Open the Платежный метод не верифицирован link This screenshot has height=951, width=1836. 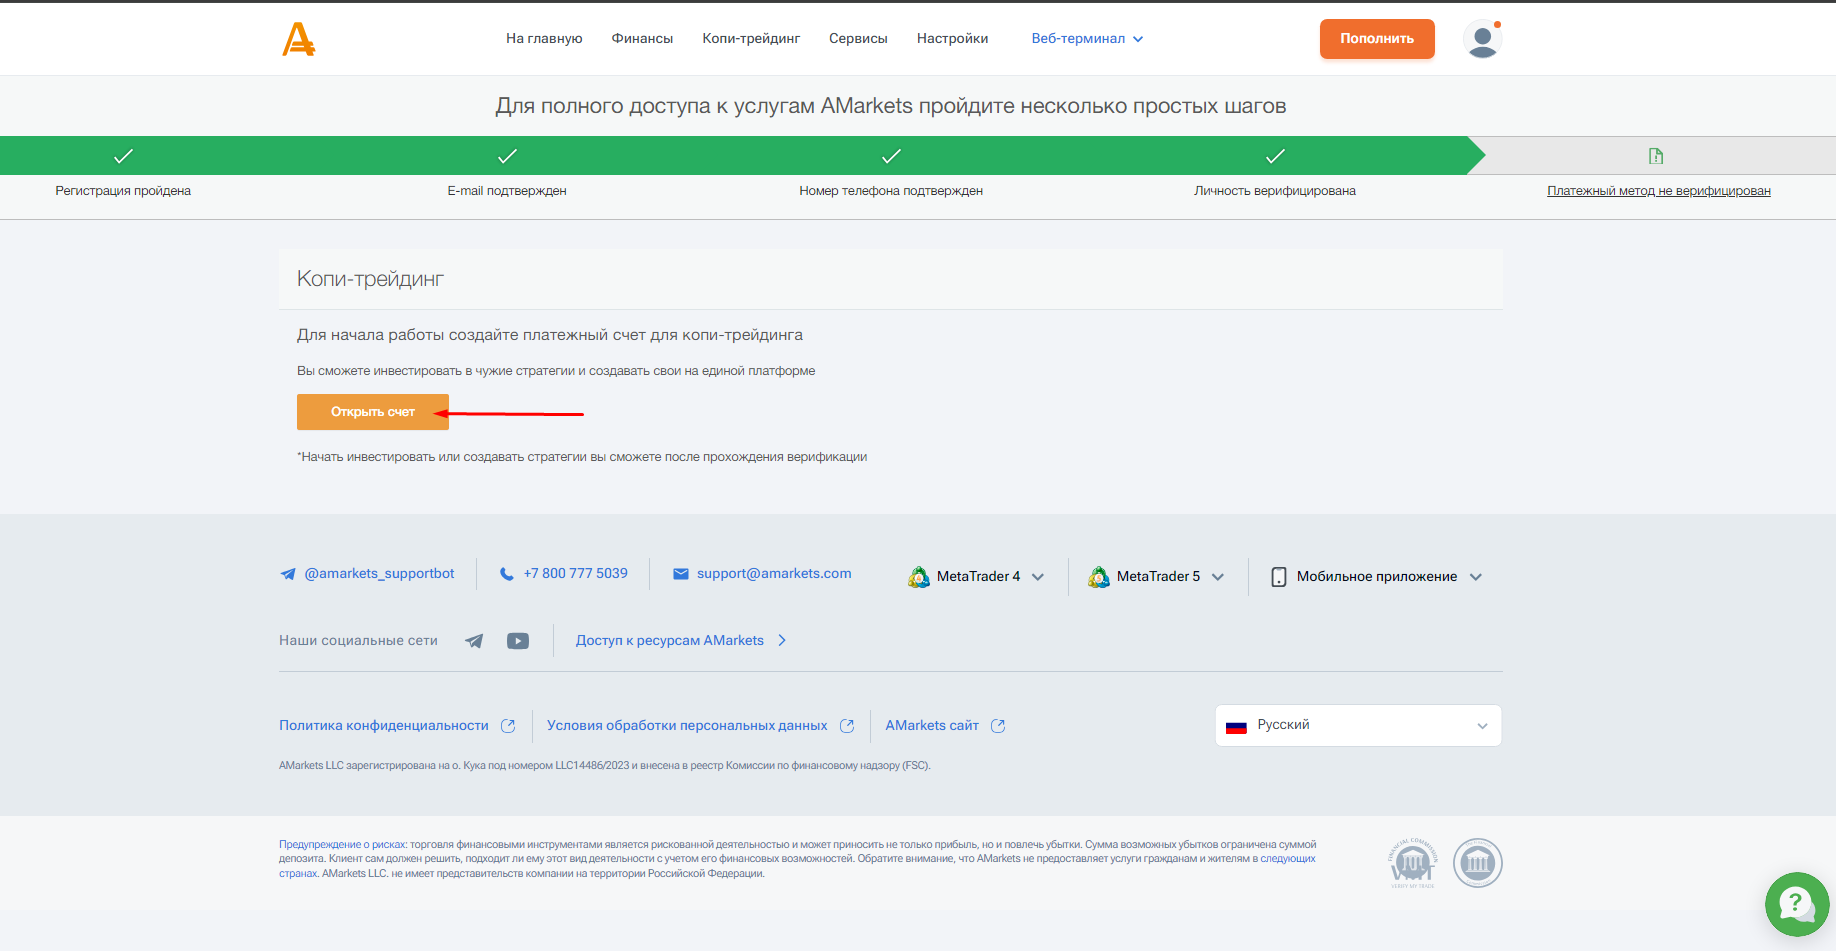[1658, 191]
